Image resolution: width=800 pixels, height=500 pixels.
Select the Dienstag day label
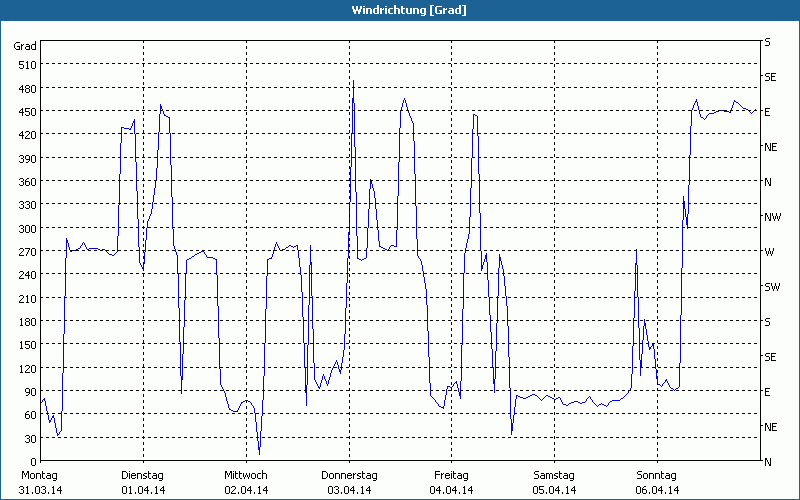142,474
